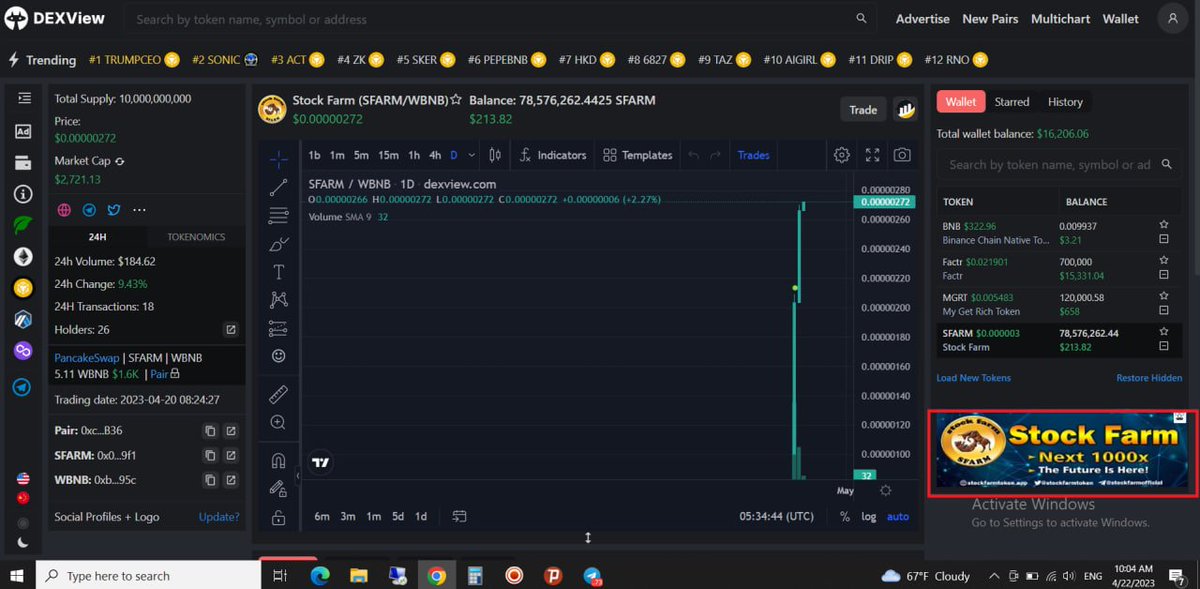Image resolution: width=1200 pixels, height=589 pixels.
Task: Set chart interval to 1h
Action: tap(414, 155)
